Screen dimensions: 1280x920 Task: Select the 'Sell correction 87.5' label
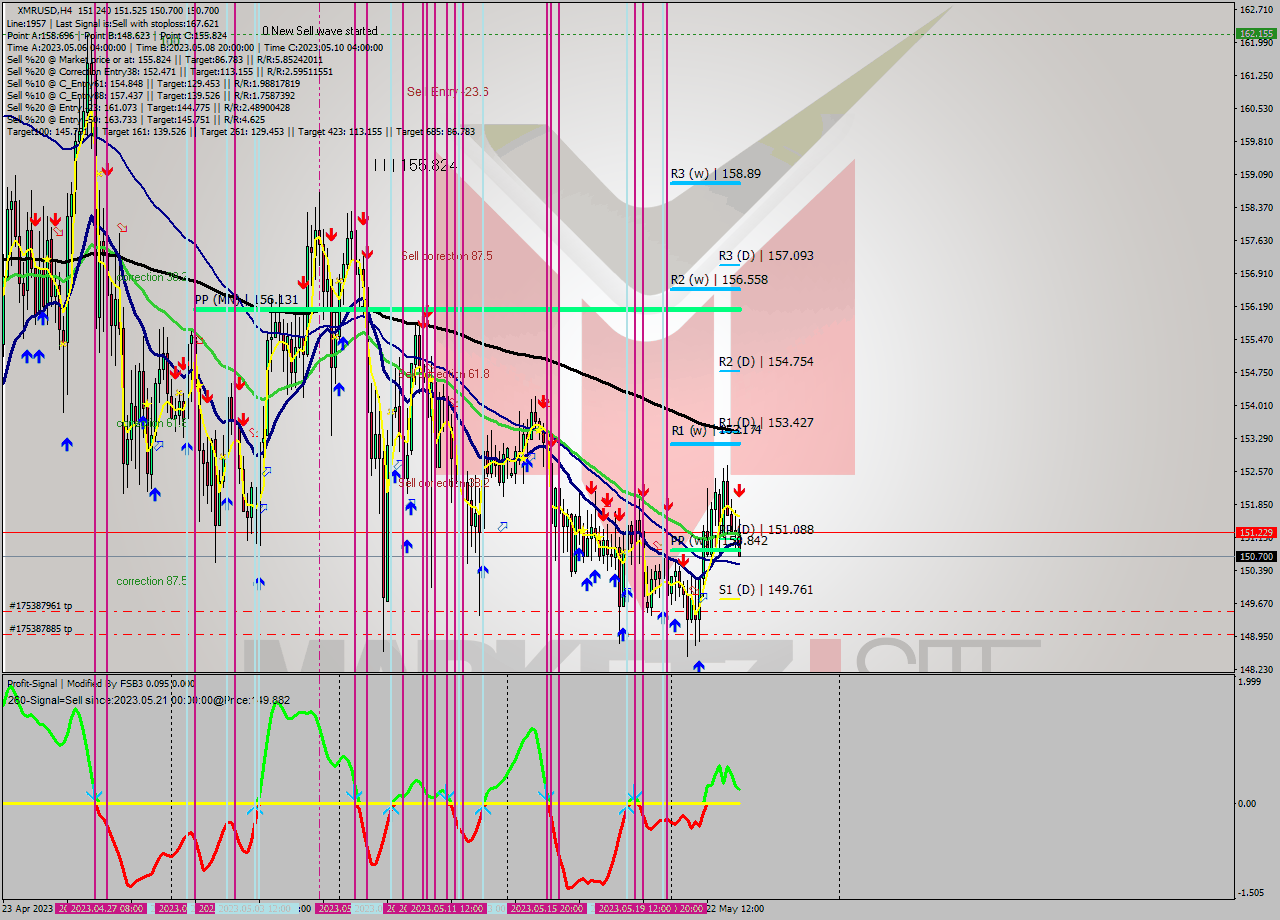[x=446, y=256]
